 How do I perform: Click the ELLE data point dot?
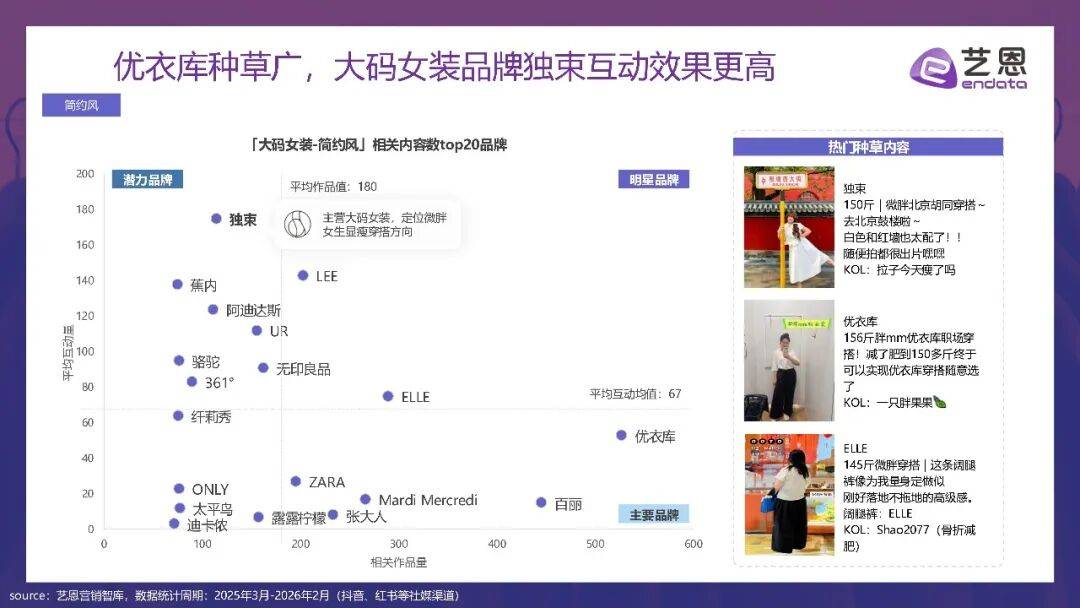tap(388, 396)
